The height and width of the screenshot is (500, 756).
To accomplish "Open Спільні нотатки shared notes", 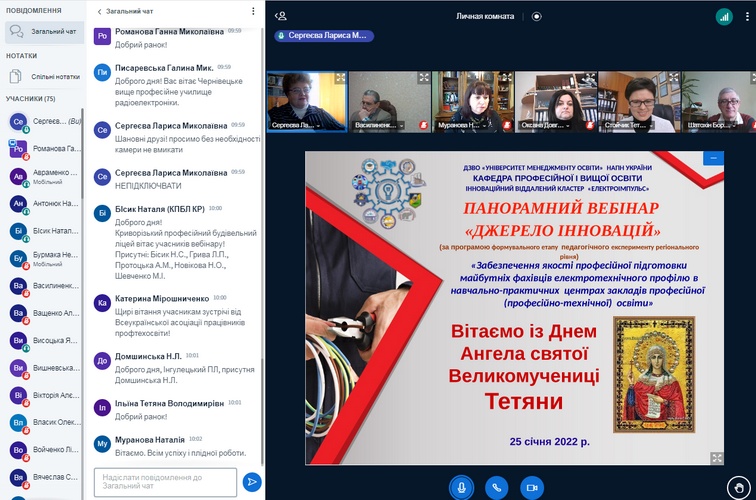I will [x=44, y=77].
